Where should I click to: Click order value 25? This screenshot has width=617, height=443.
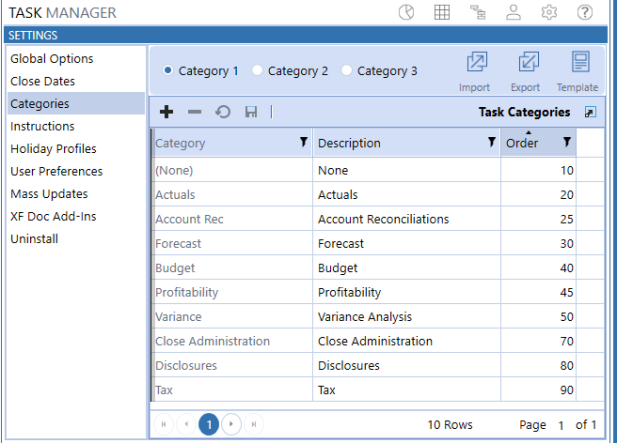539,219
